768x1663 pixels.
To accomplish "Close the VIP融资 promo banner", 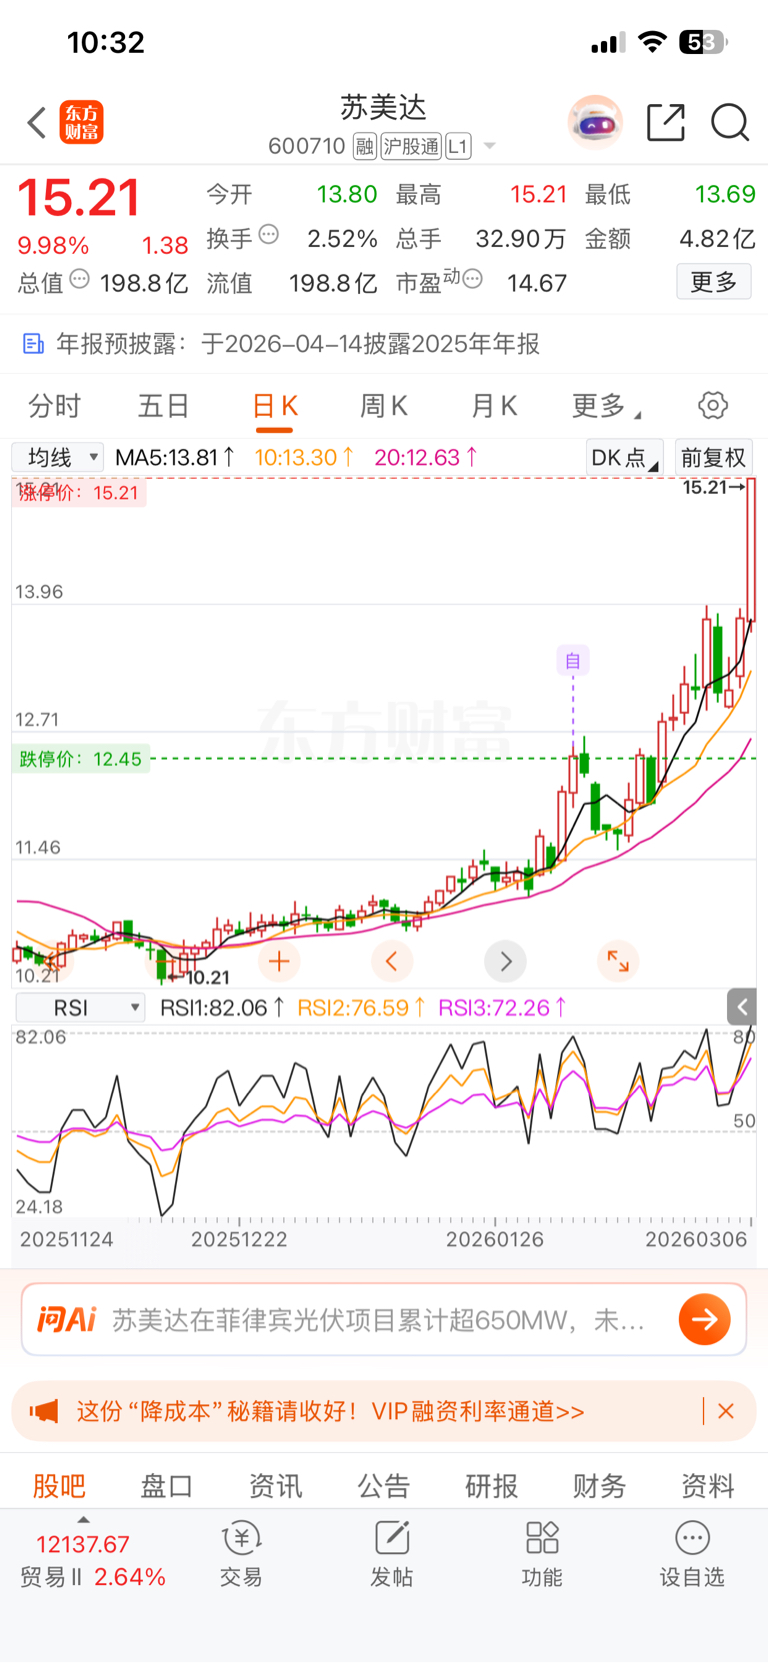I will click(726, 1411).
